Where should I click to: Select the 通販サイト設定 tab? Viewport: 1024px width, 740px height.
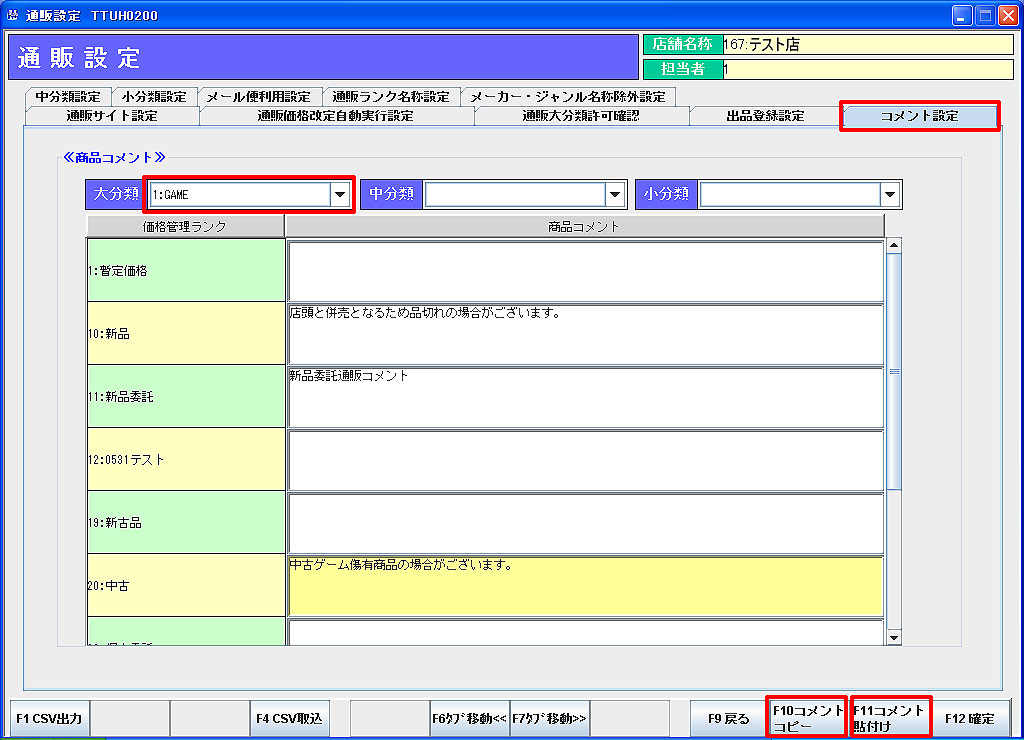click(x=112, y=116)
